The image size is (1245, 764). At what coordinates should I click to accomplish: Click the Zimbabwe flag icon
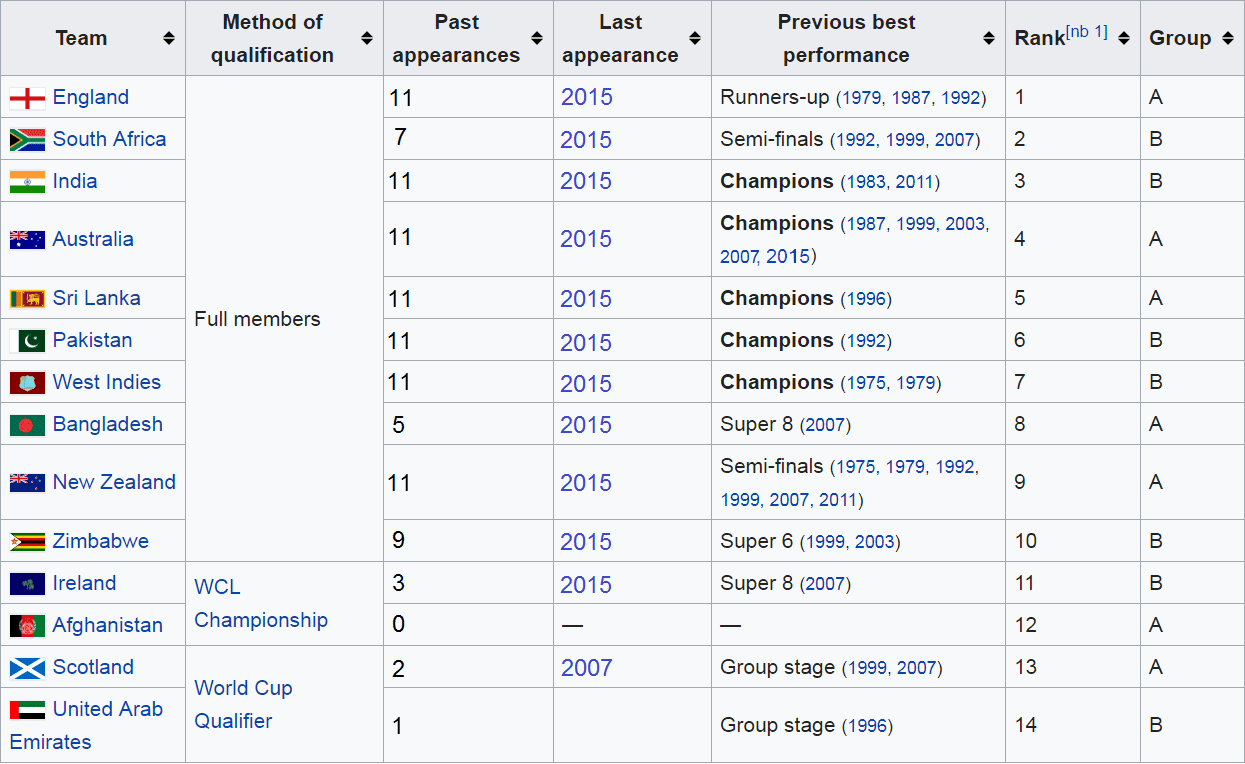coord(27,542)
